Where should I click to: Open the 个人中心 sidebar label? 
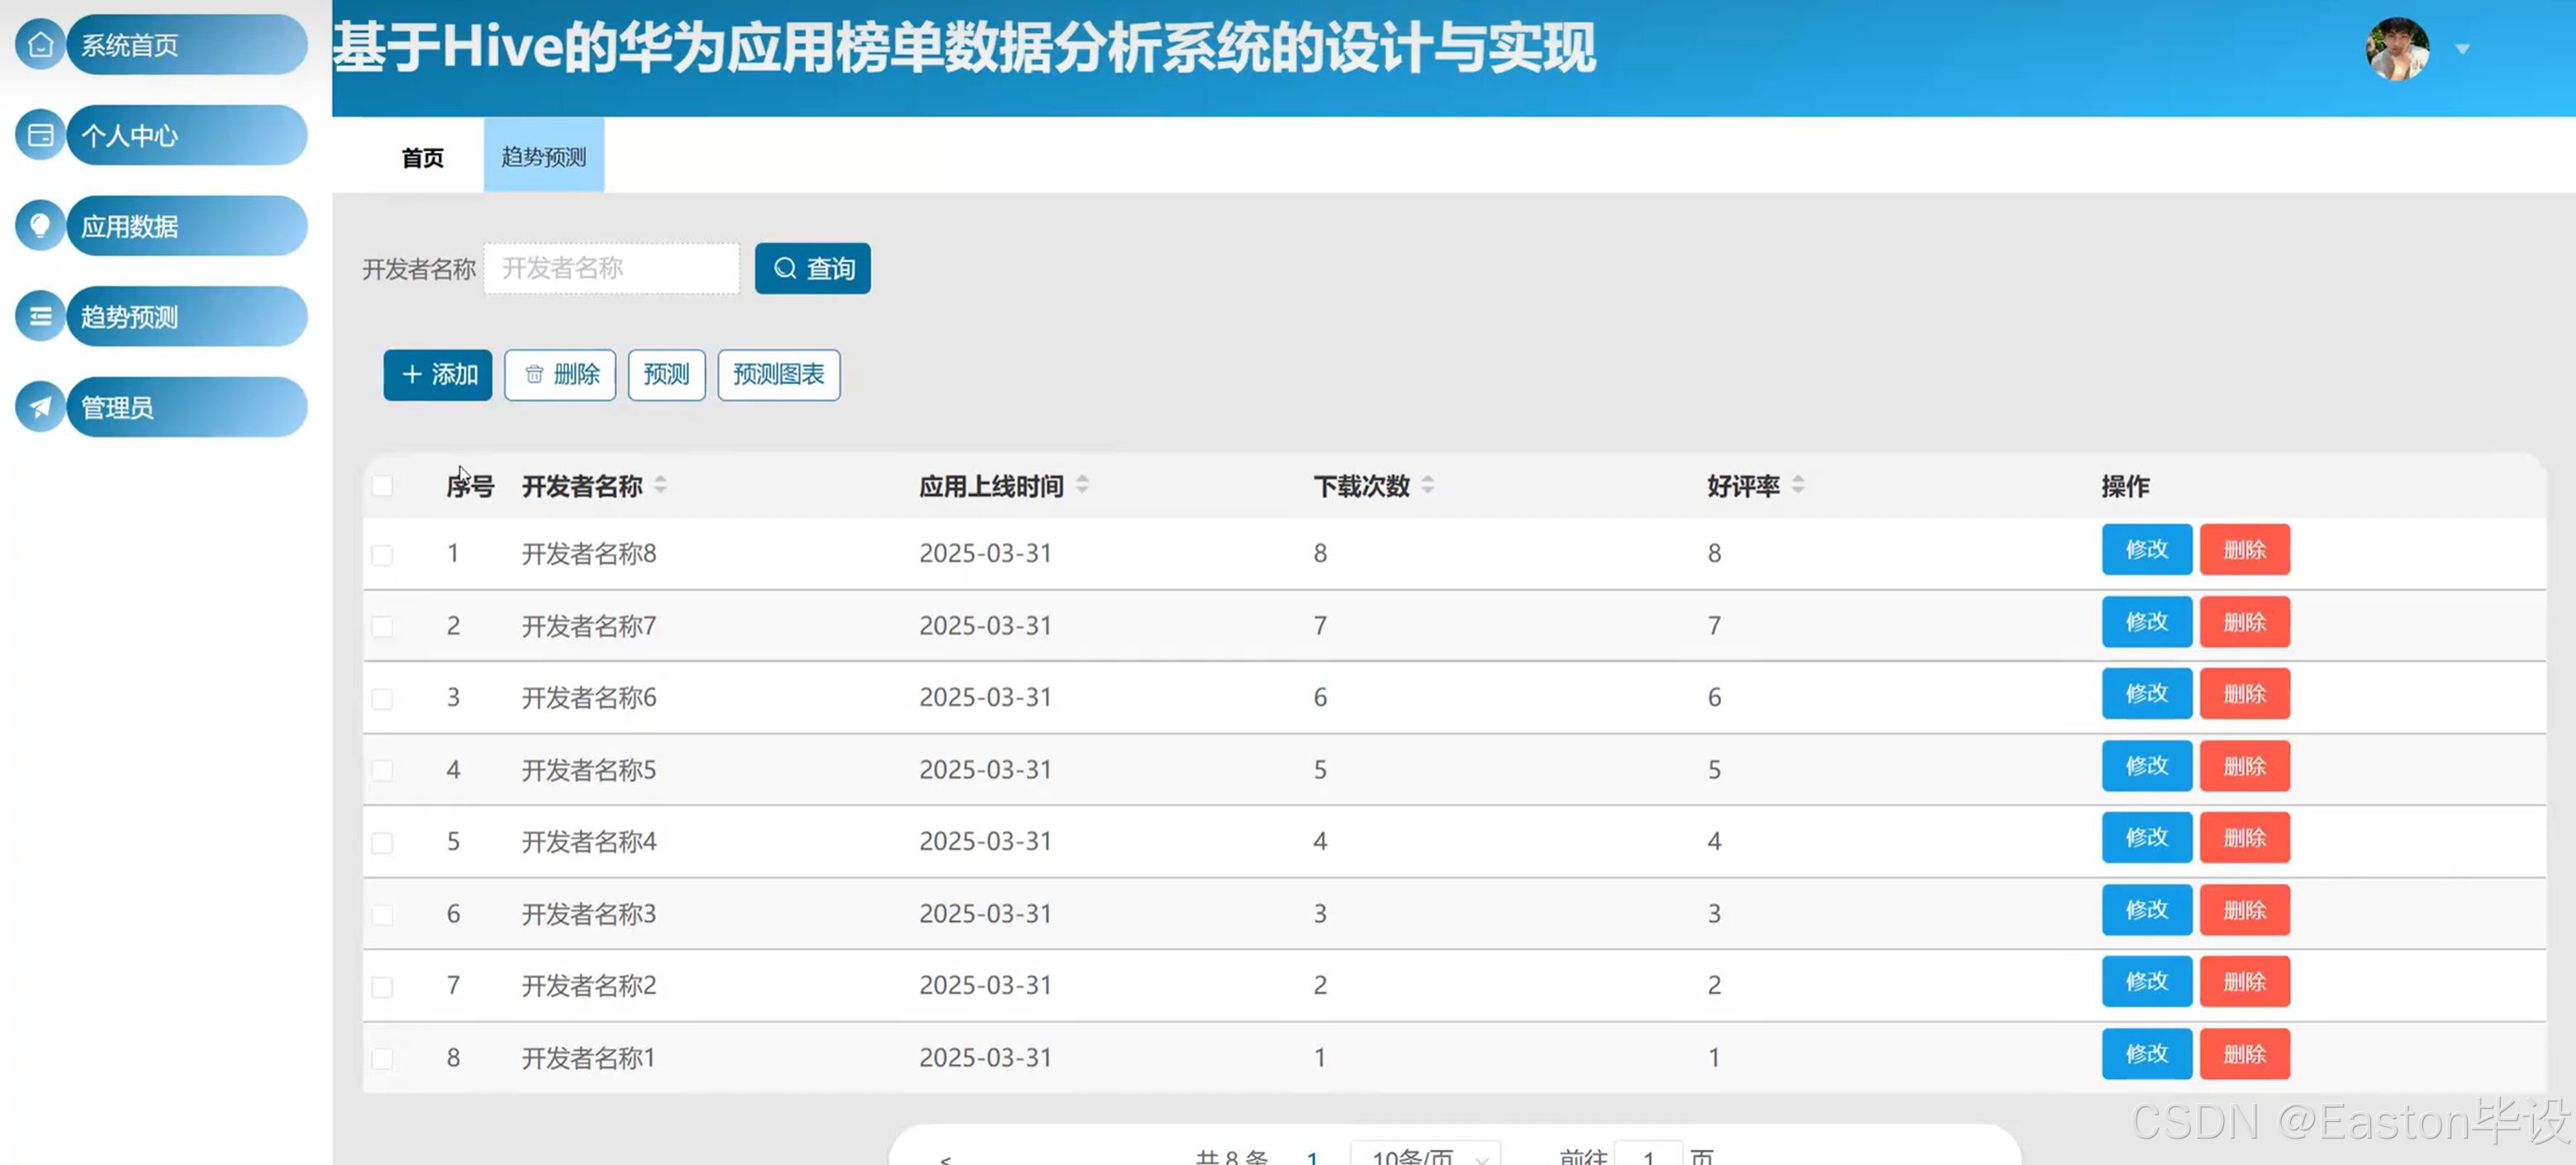click(187, 135)
